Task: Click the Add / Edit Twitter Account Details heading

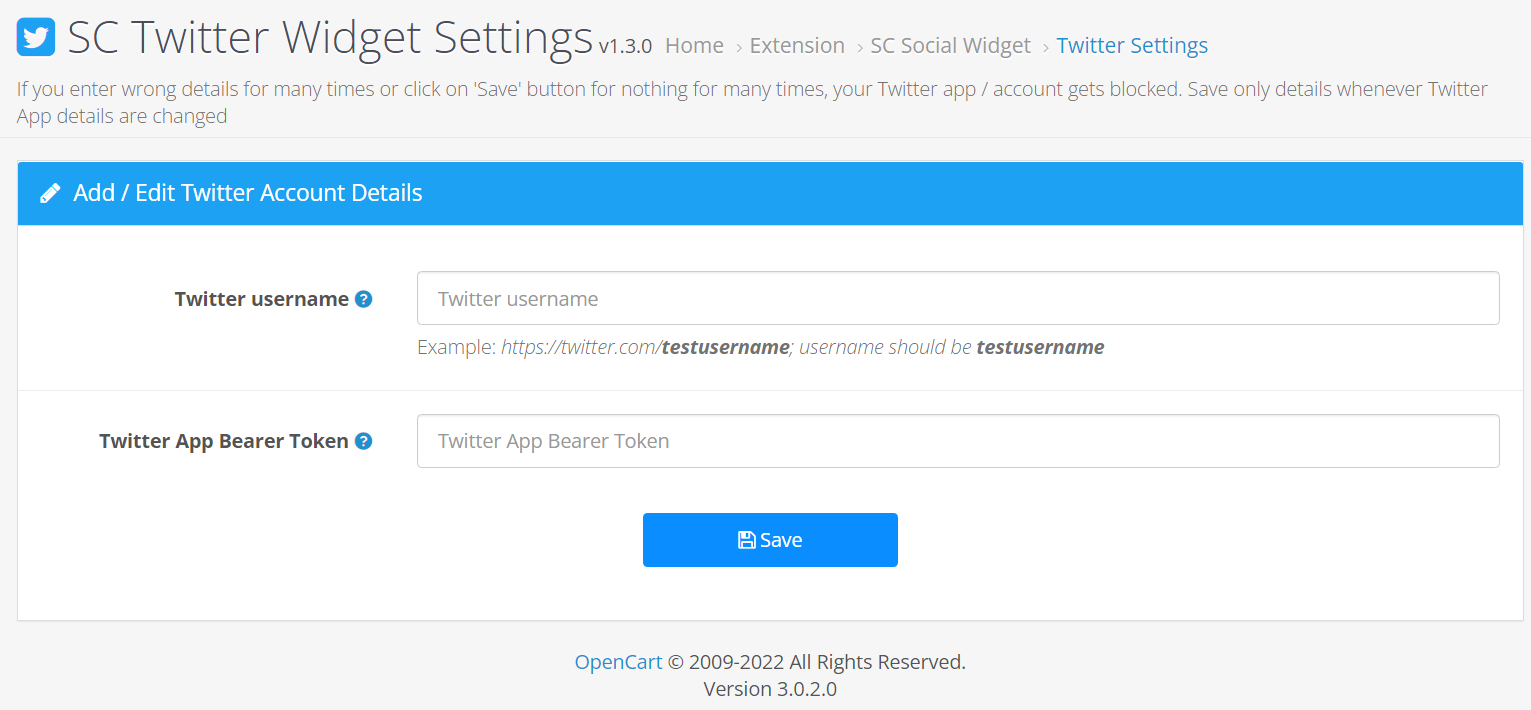Action: [248, 193]
